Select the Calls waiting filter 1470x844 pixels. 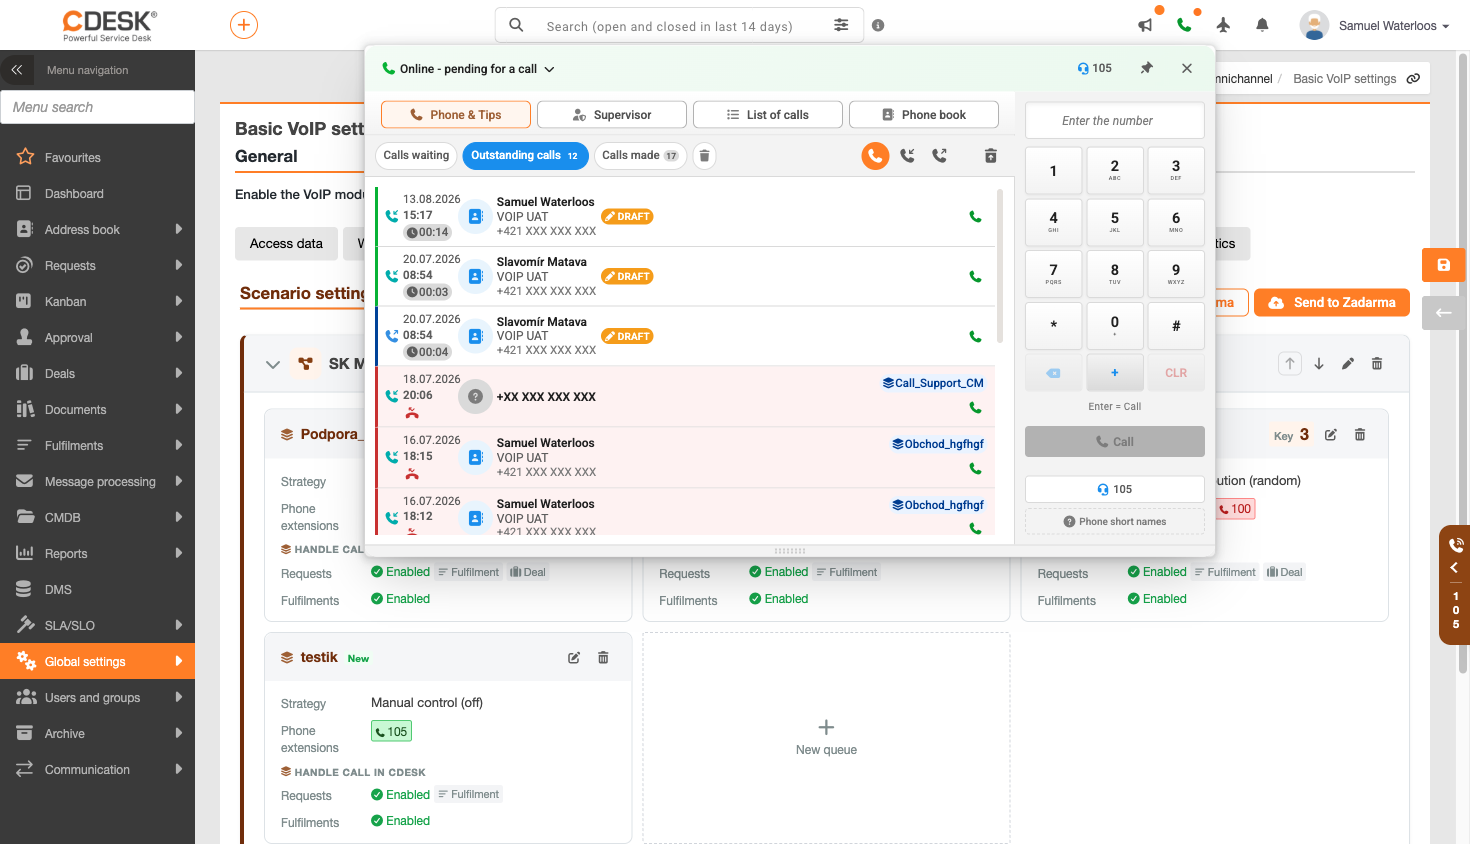(x=416, y=156)
